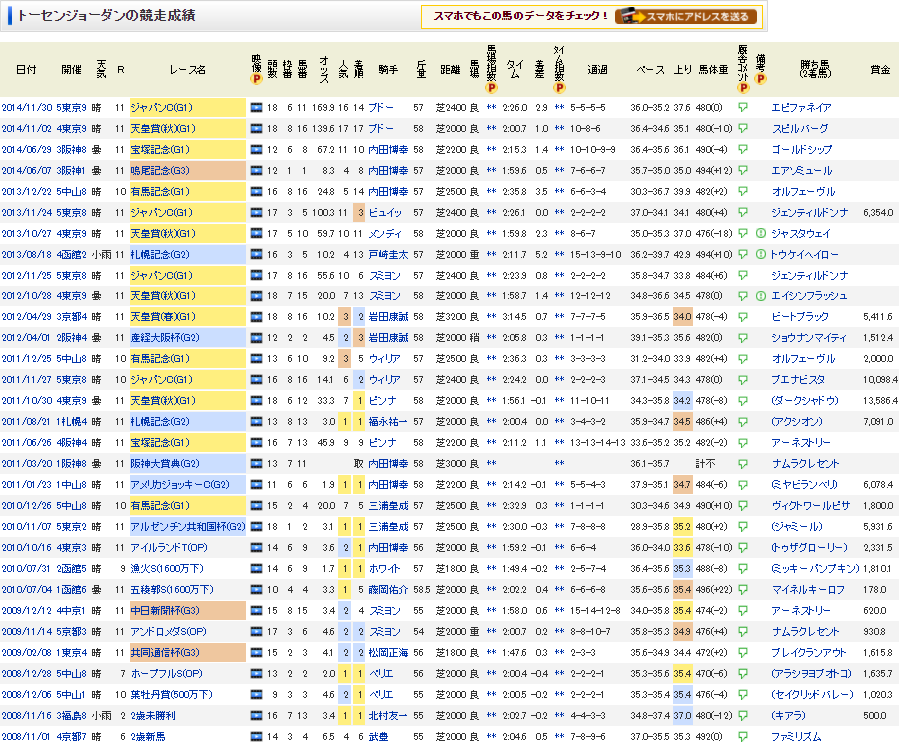Open green remark icon in 札幌記念 2013/08/18 row
Screen dimensions: 899x742
click(x=760, y=254)
